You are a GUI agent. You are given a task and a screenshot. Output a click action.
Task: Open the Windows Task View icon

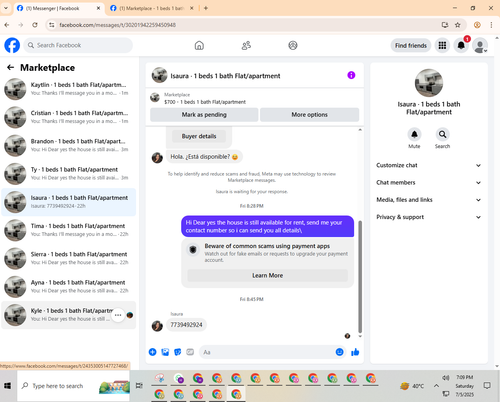[x=139, y=386]
